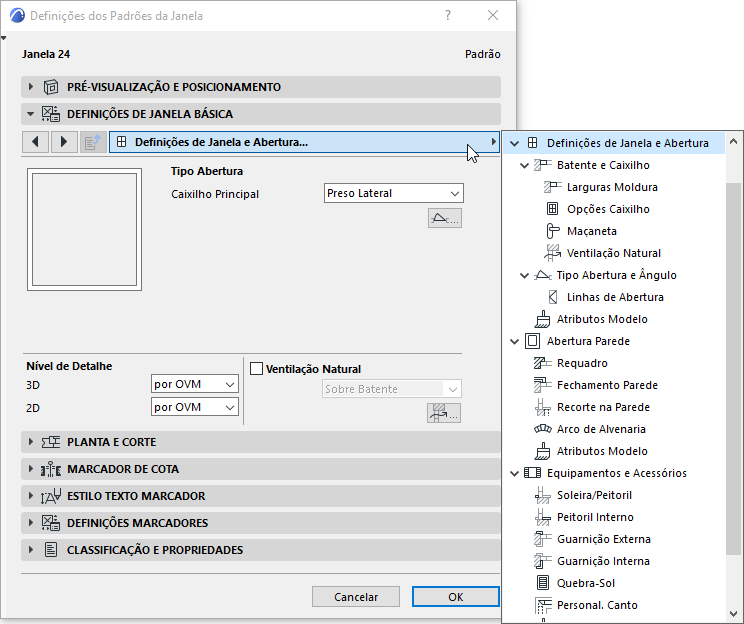
Task: Select Batente e Caixilho page
Action: 603,165
